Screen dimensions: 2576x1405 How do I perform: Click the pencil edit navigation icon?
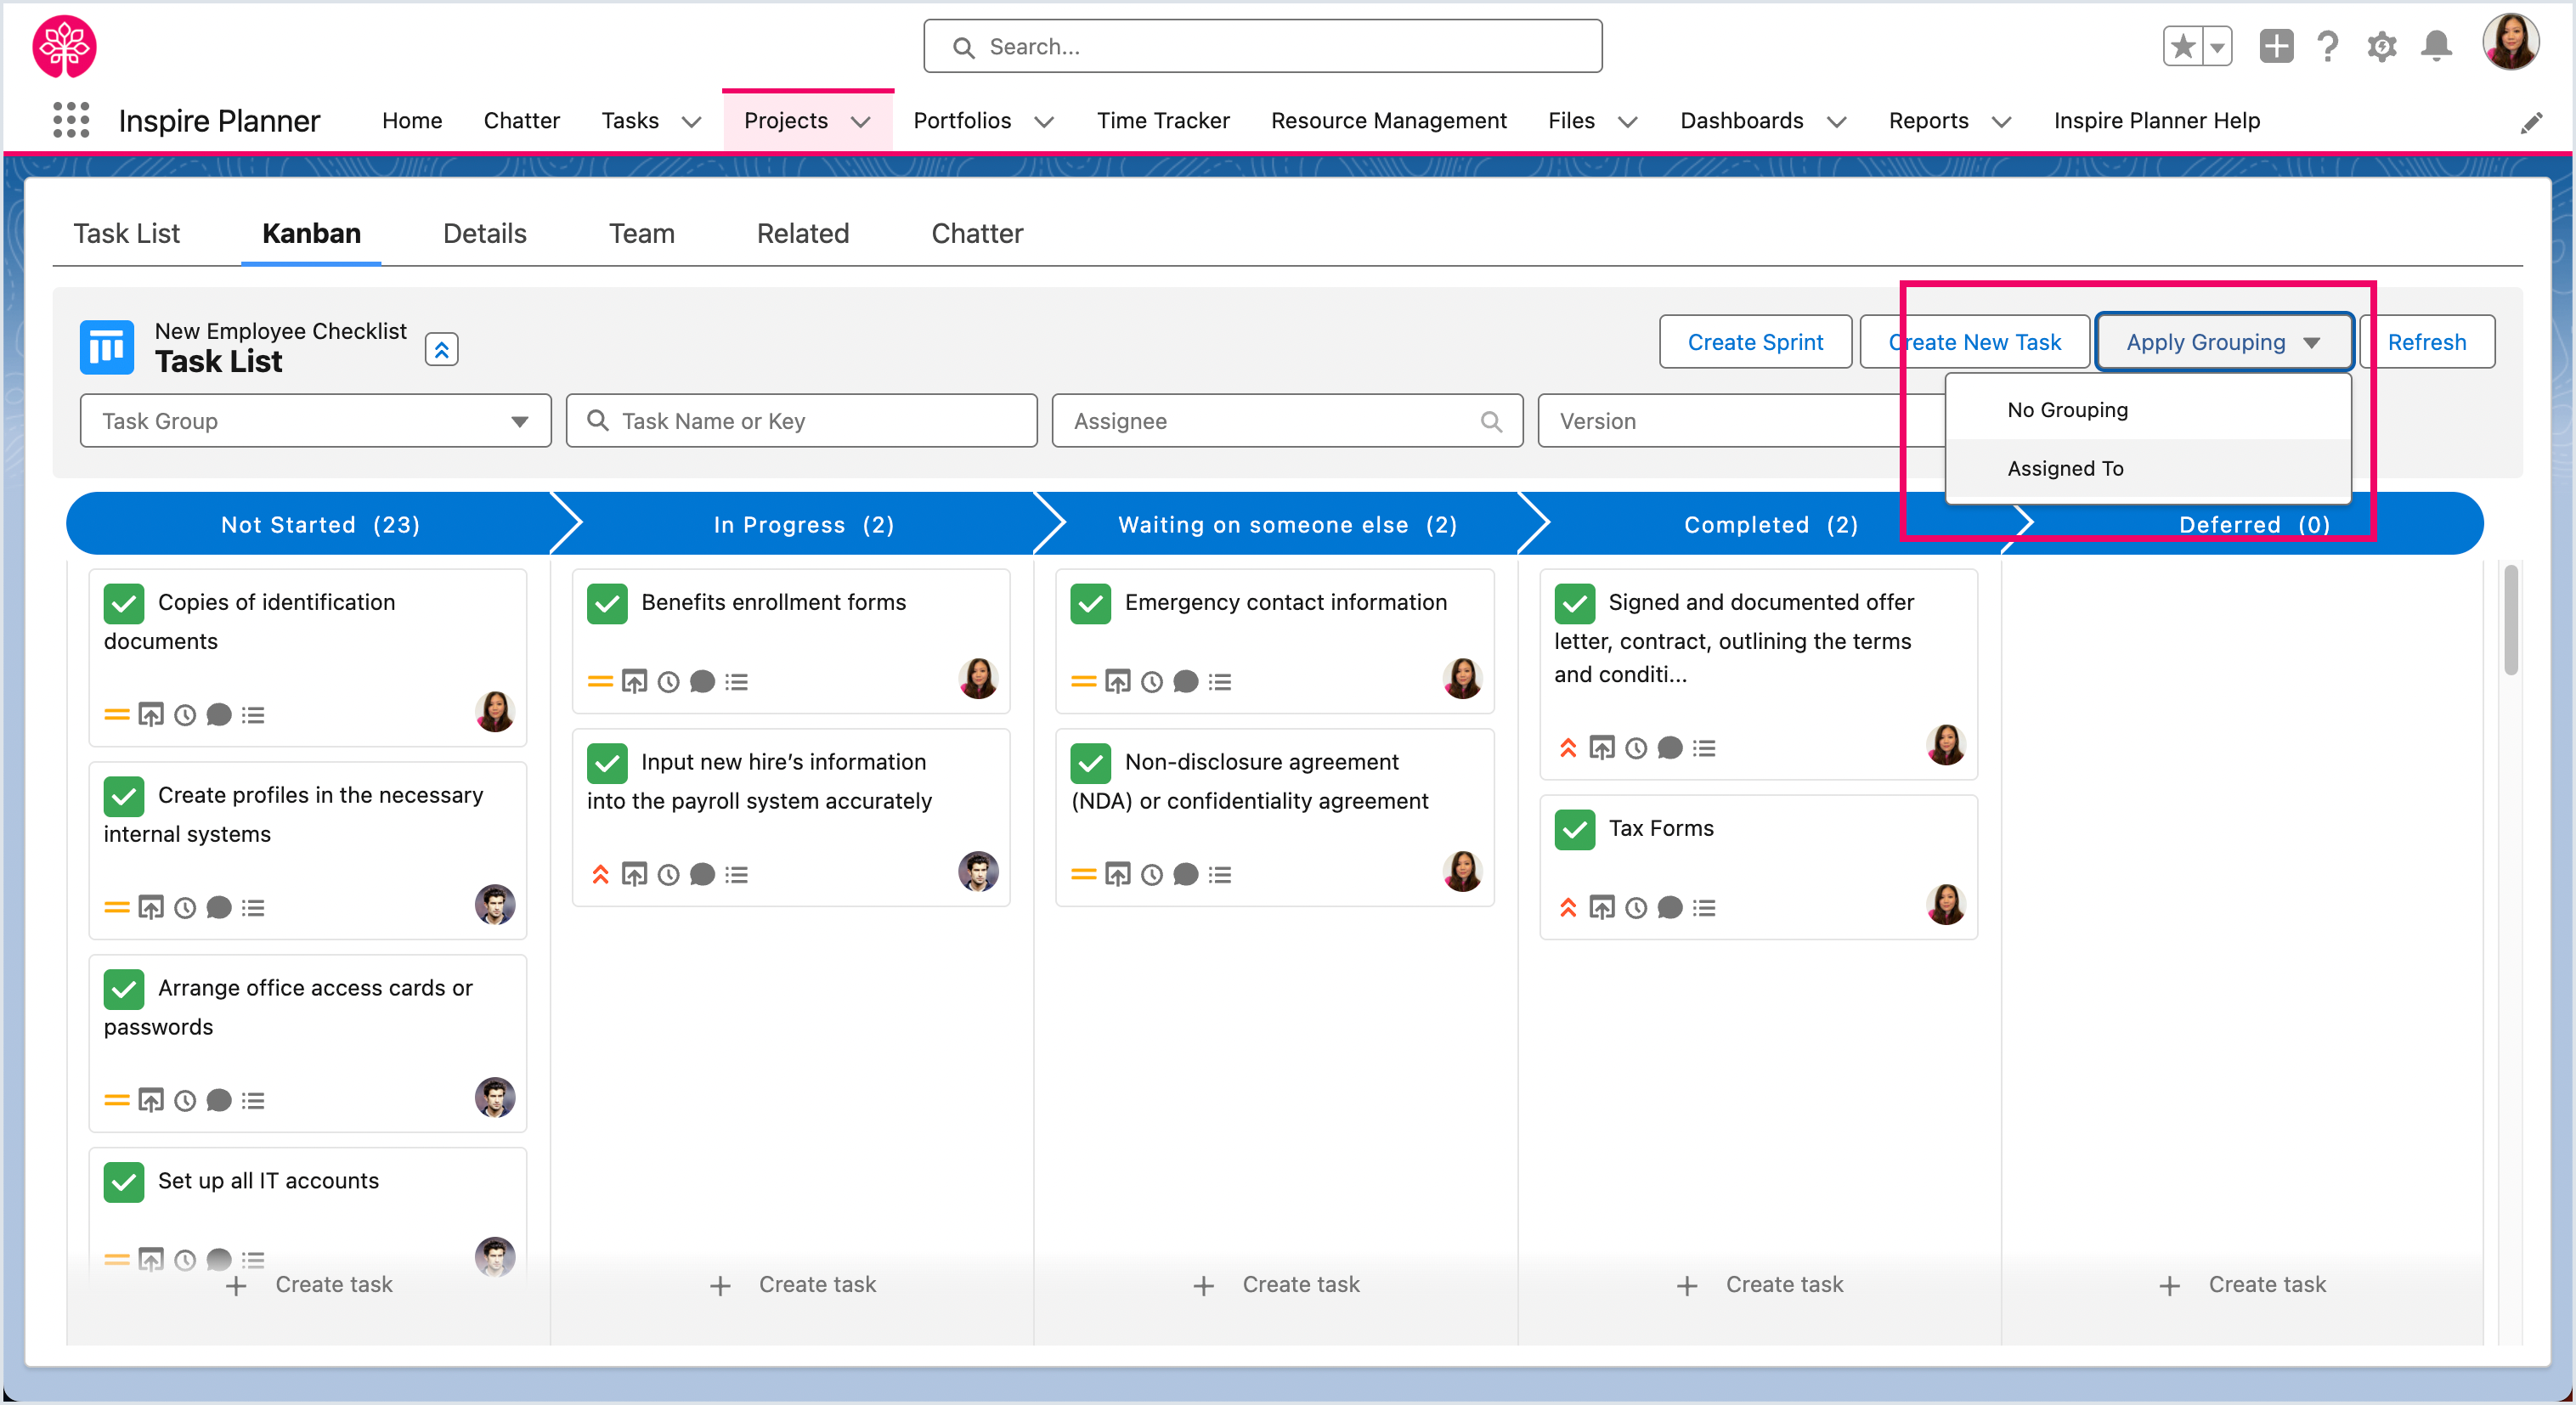pos(2531,123)
